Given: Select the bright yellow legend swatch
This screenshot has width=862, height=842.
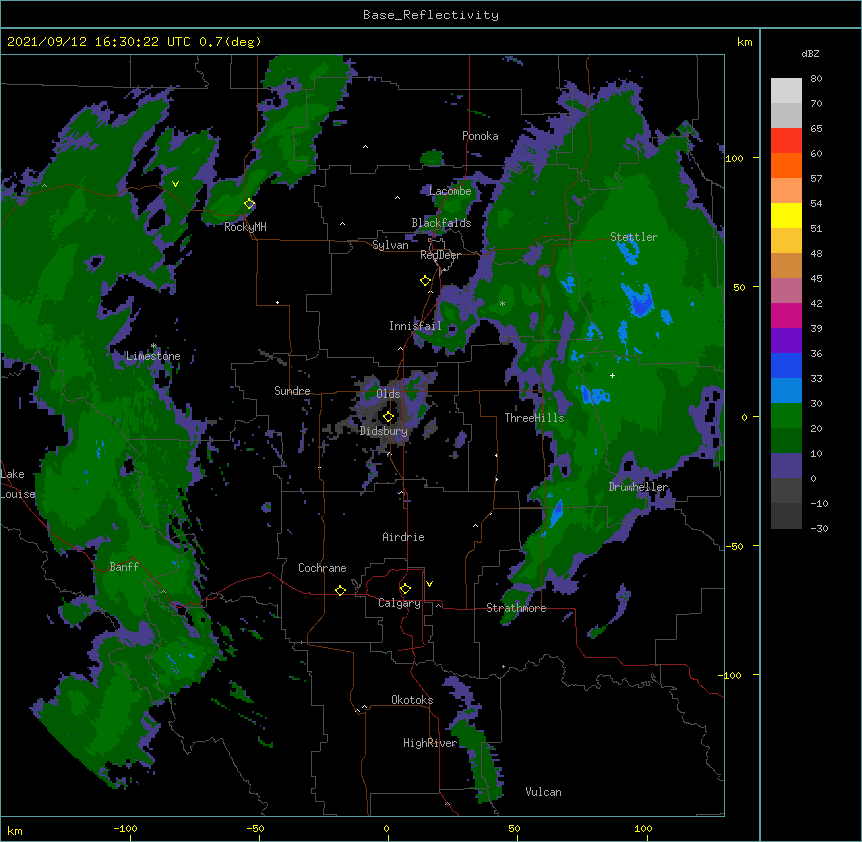Looking at the screenshot, I should tap(786, 215).
